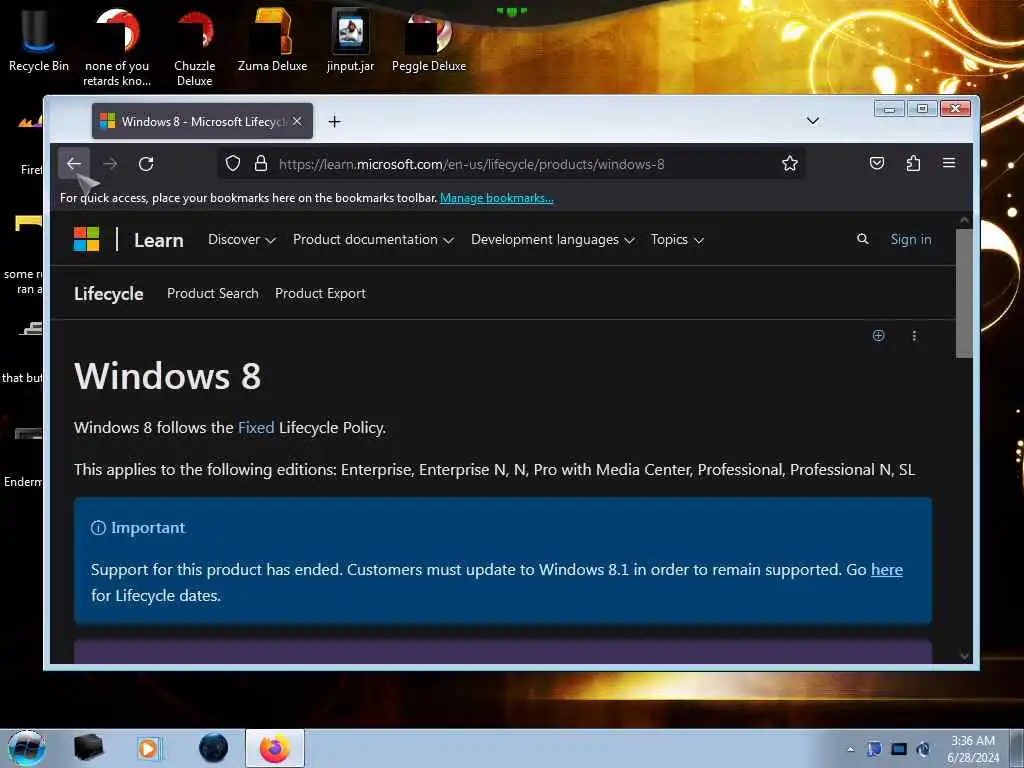Reload the current page
The image size is (1024, 768).
coord(146,163)
